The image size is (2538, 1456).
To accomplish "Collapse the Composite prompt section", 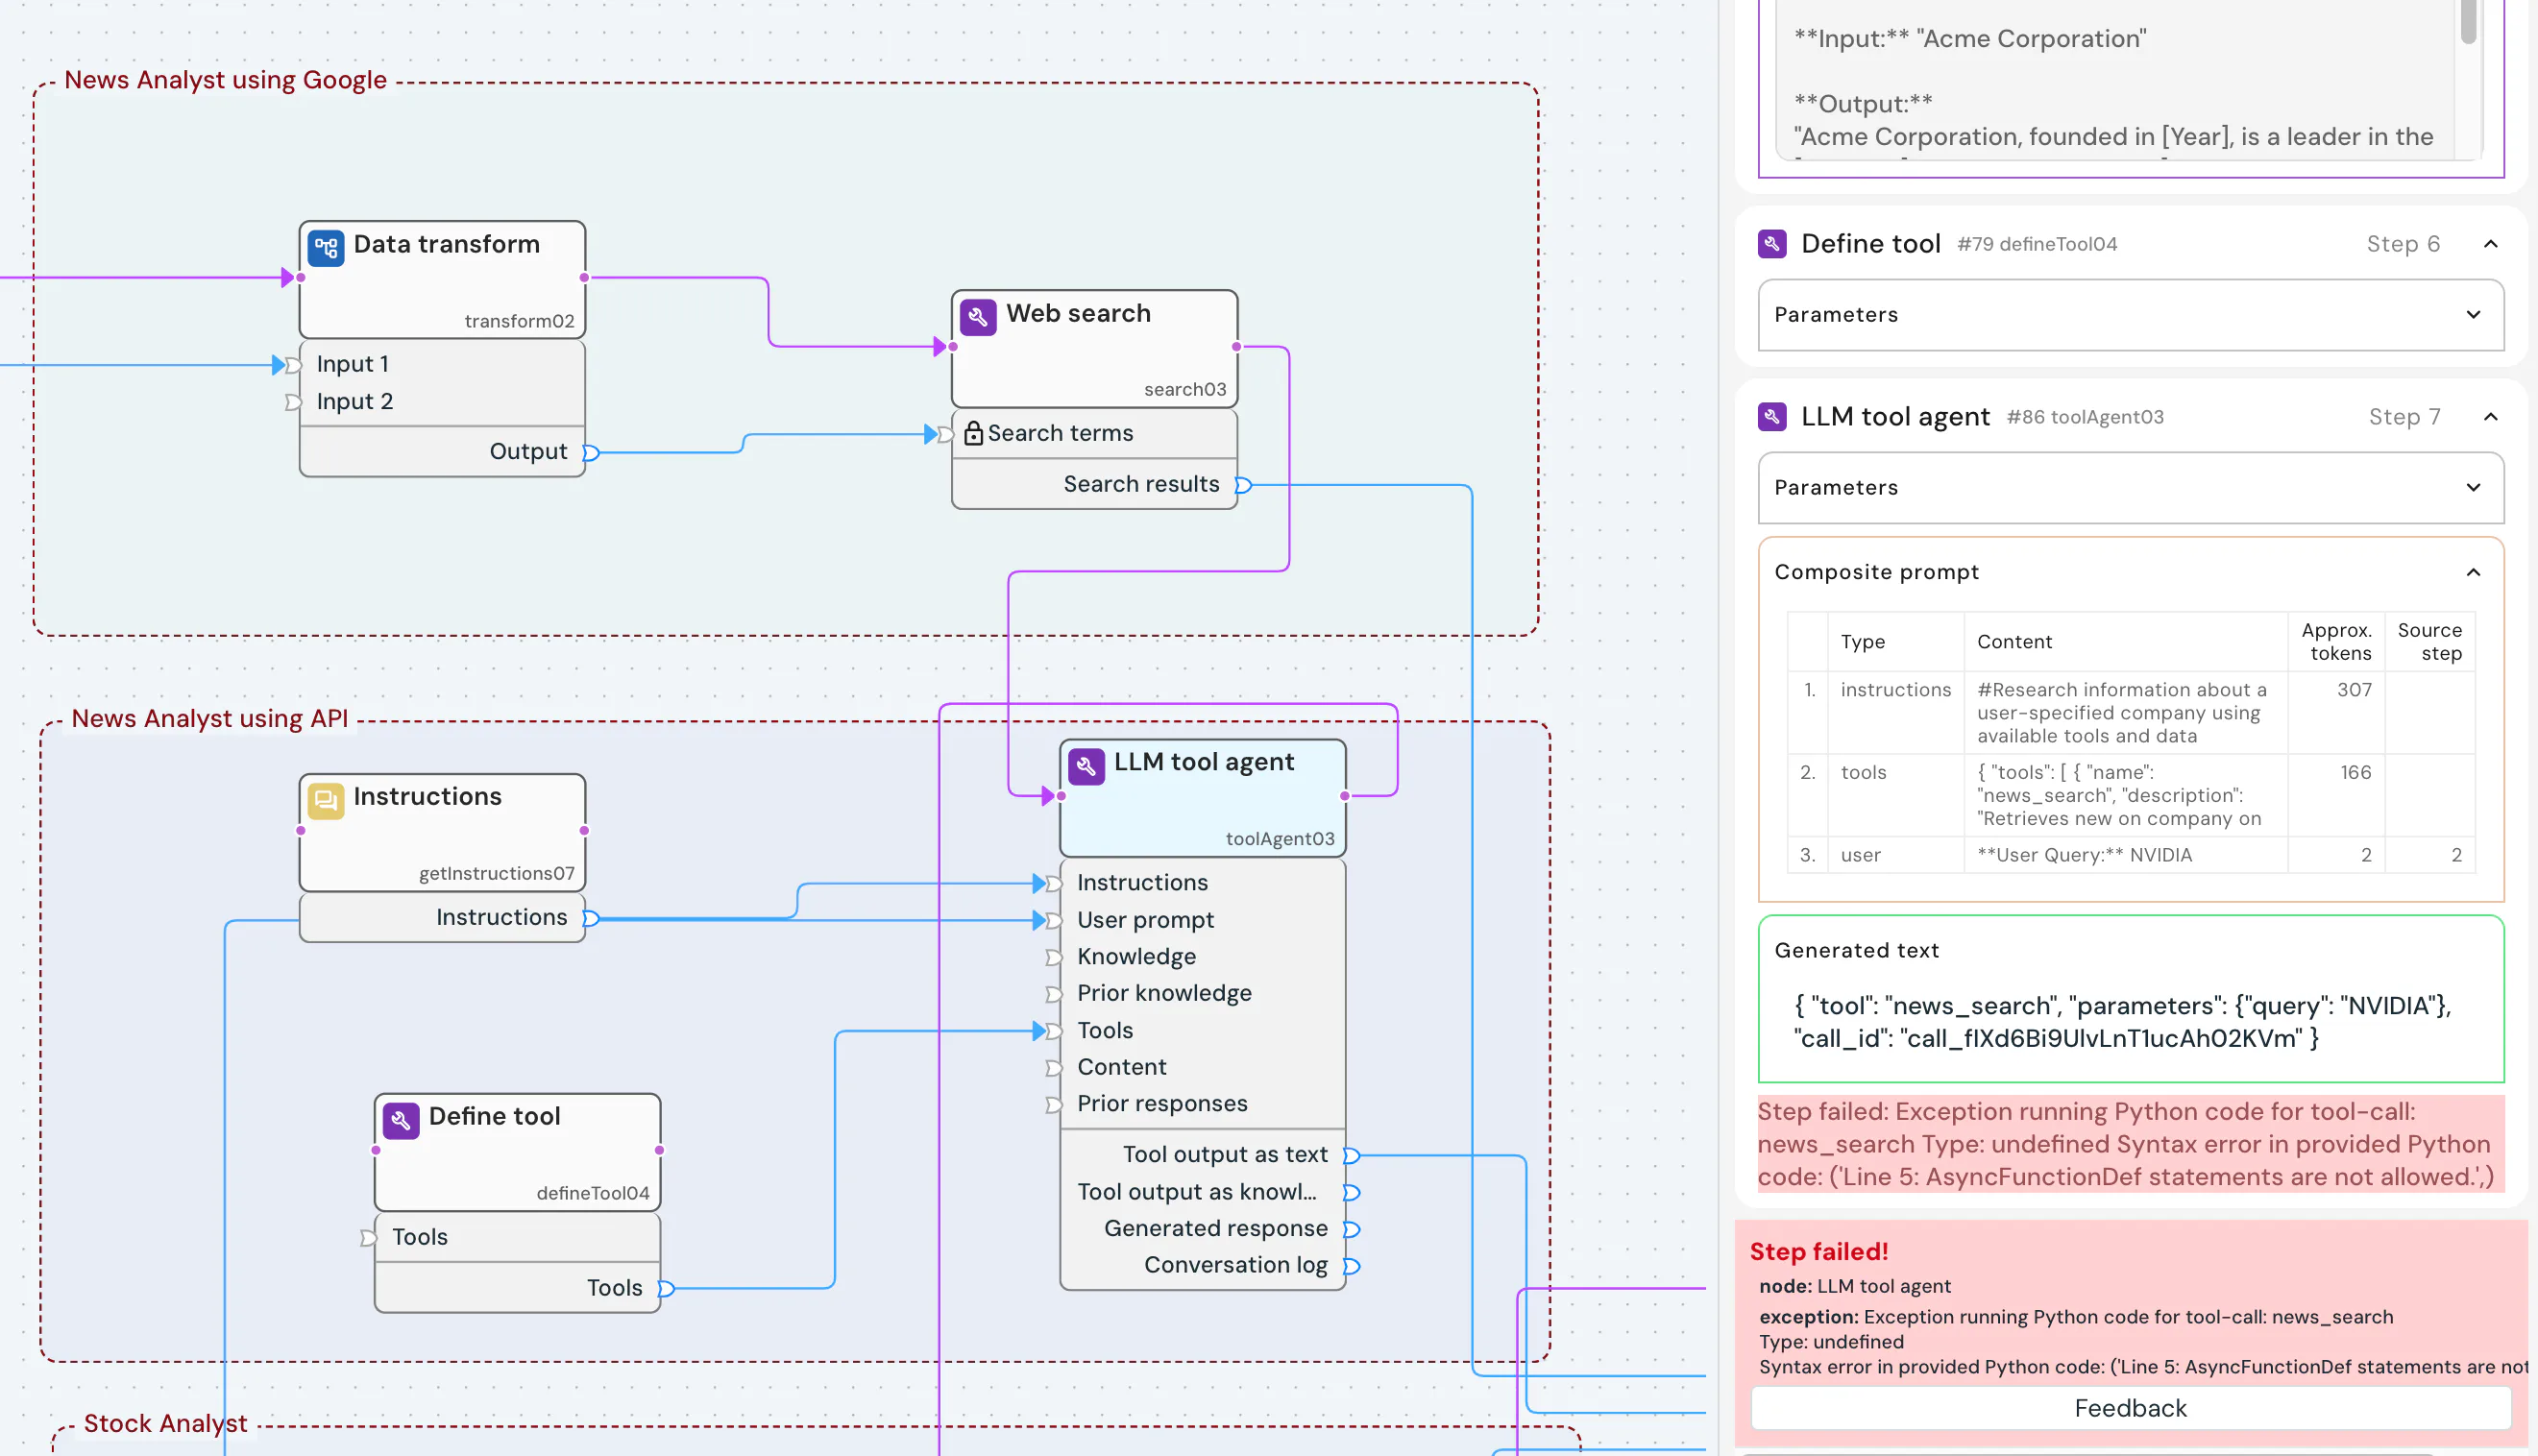I will (2473, 573).
